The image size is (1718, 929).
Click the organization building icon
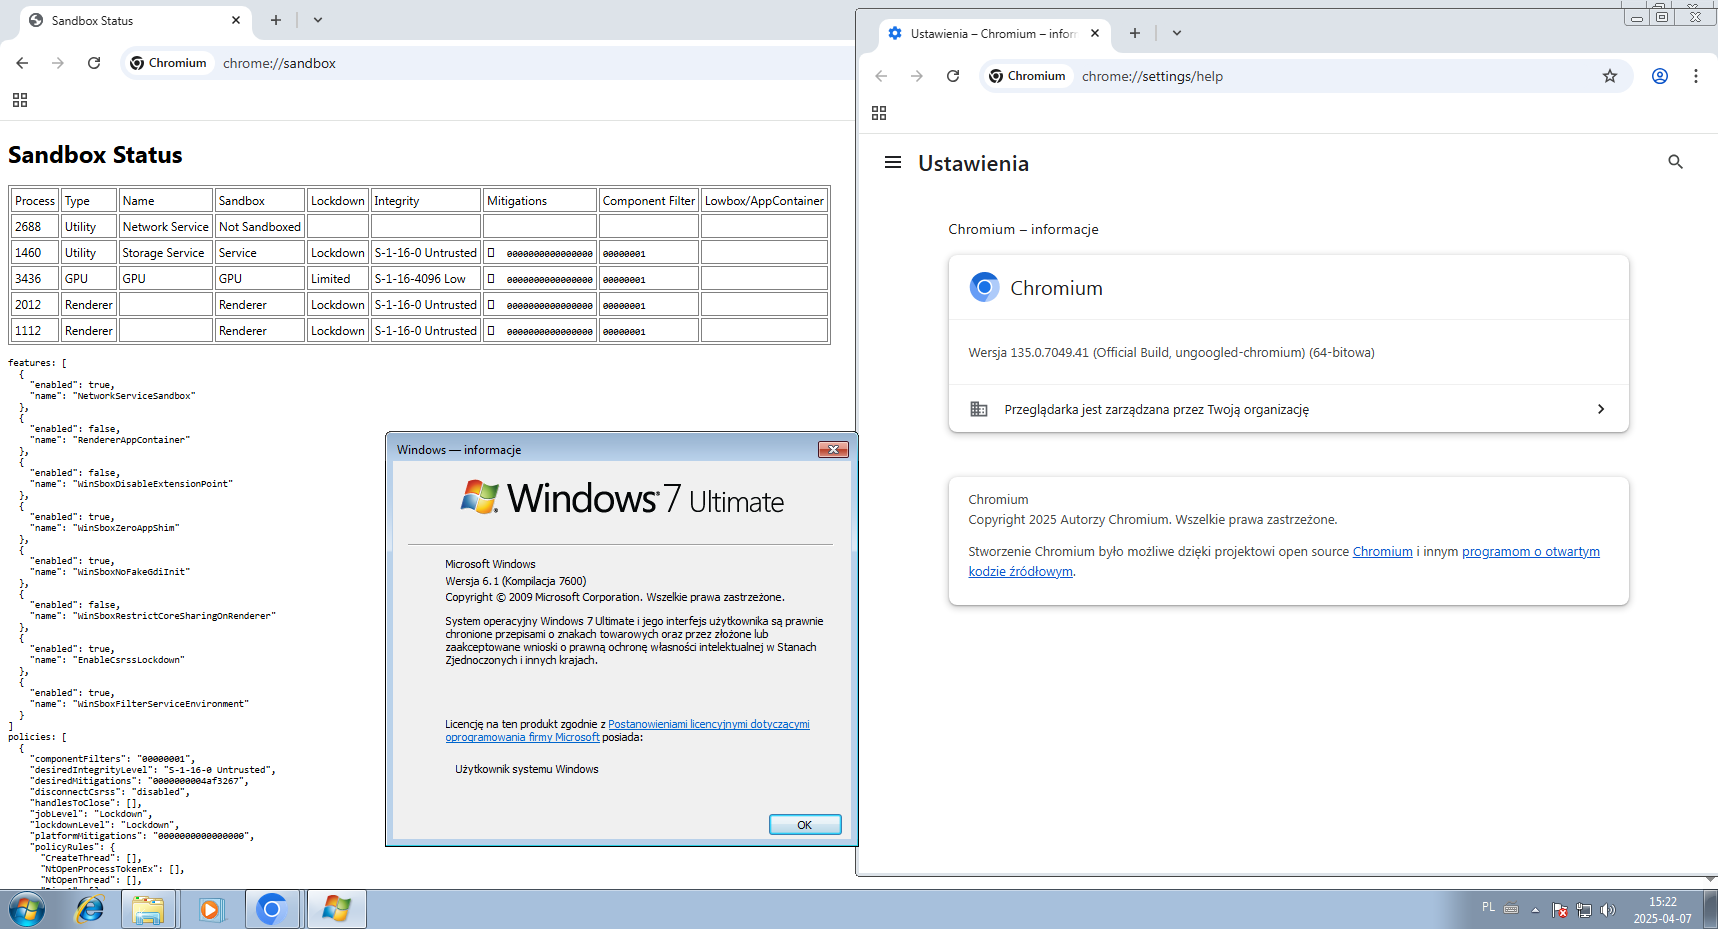979,409
